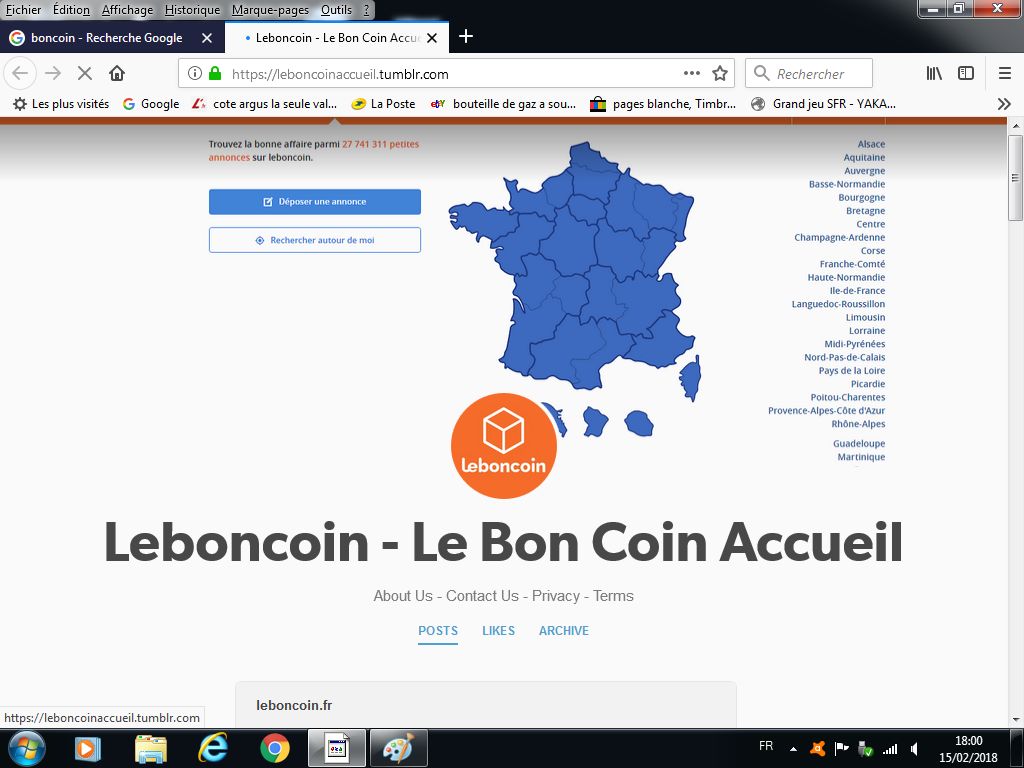1024x768 pixels.
Task: Open the hamburger application menu
Action: pos(1004,73)
